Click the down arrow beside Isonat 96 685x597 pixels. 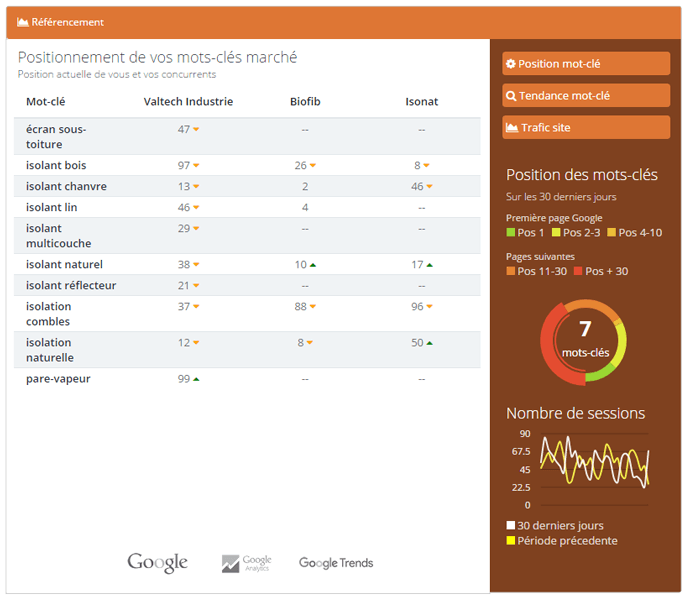pyautogui.click(x=429, y=307)
